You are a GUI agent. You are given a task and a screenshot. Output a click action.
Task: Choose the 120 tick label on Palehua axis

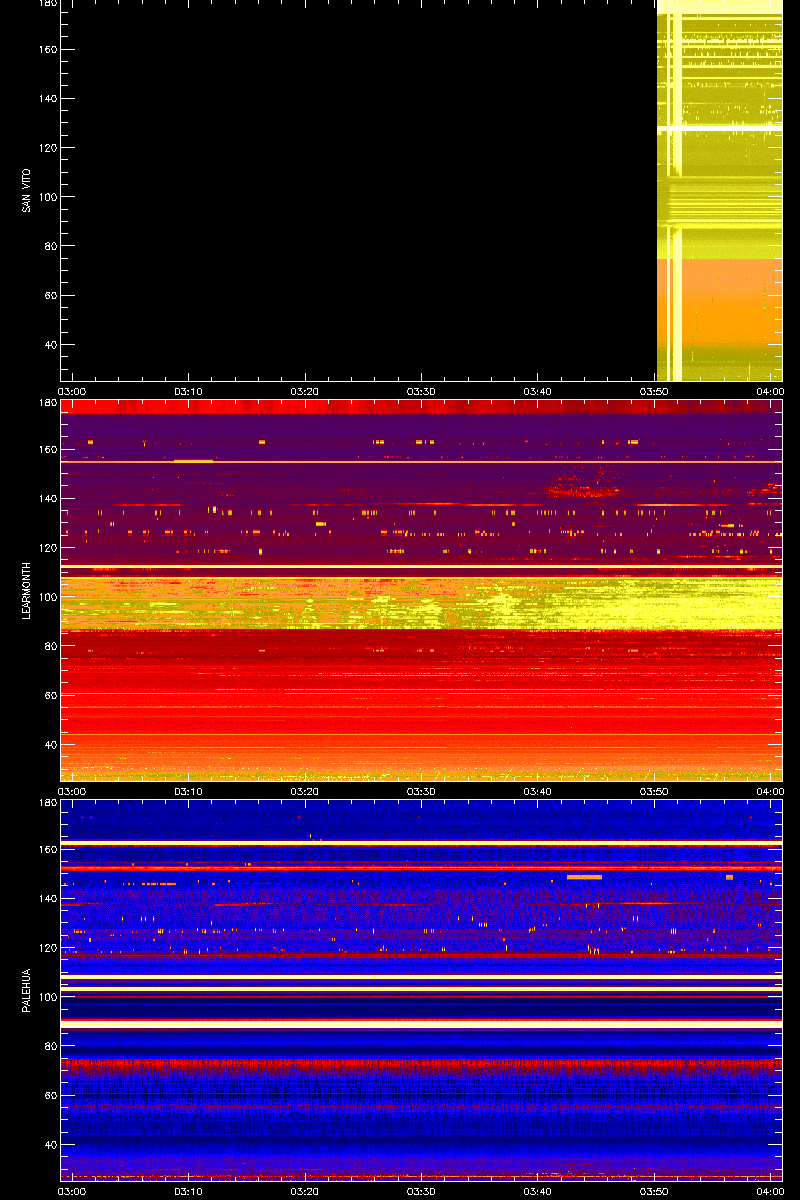pyautogui.click(x=47, y=948)
